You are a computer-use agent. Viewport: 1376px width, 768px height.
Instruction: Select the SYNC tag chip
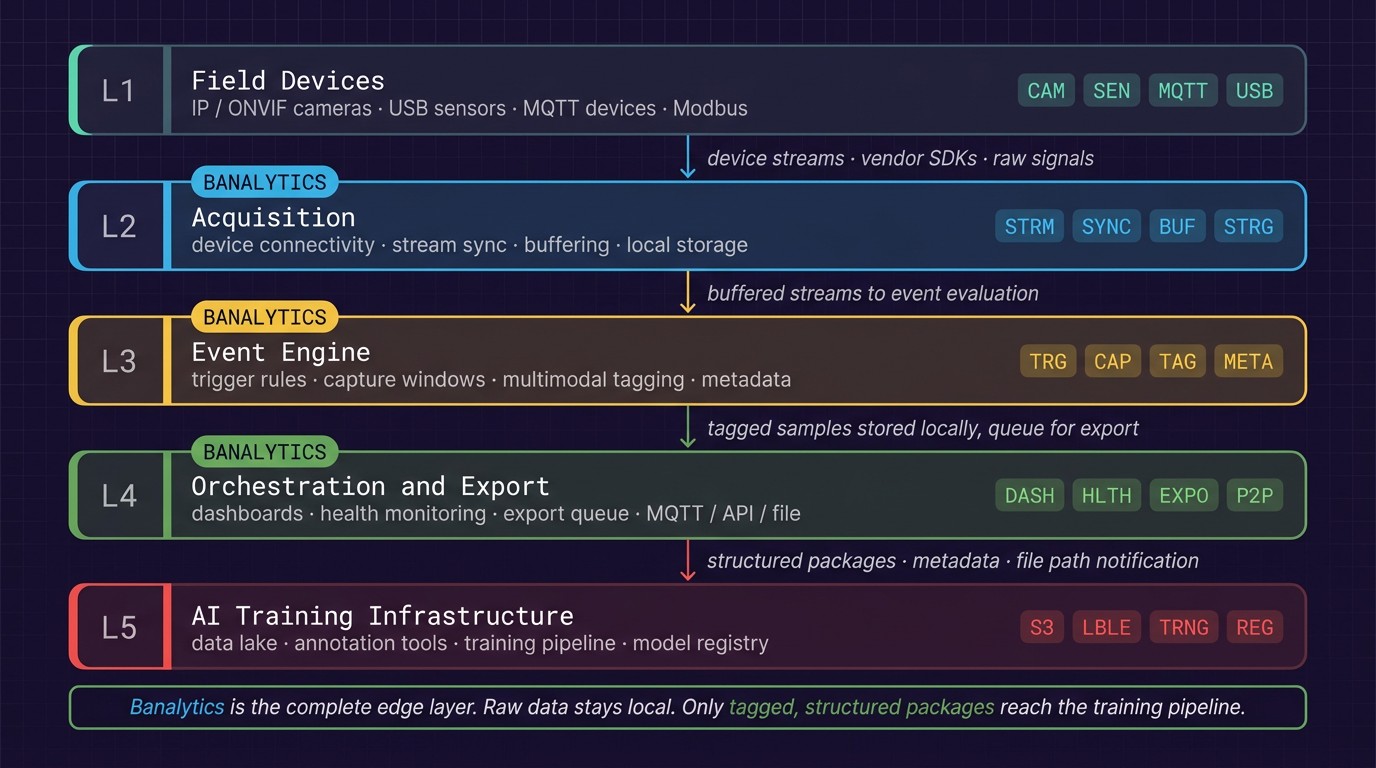coord(1106,226)
